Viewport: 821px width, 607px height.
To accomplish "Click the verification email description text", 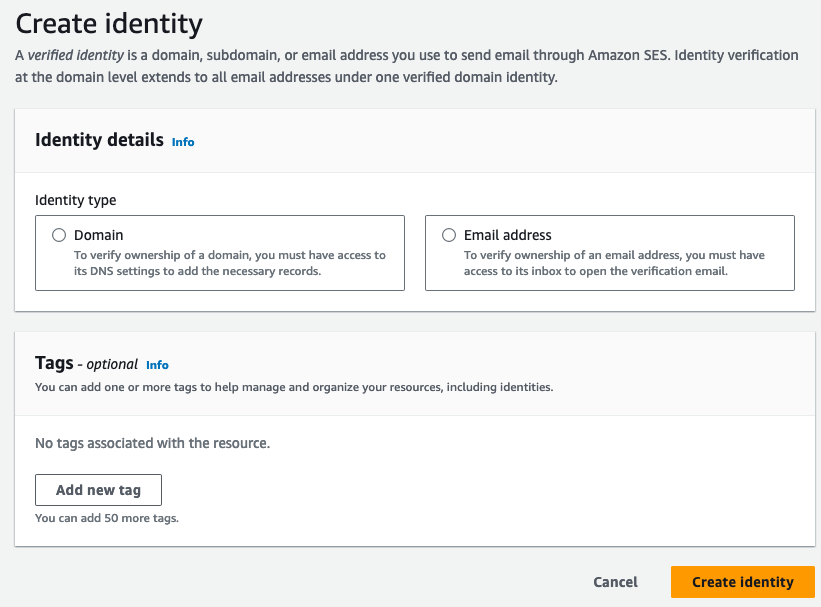I will pos(614,263).
